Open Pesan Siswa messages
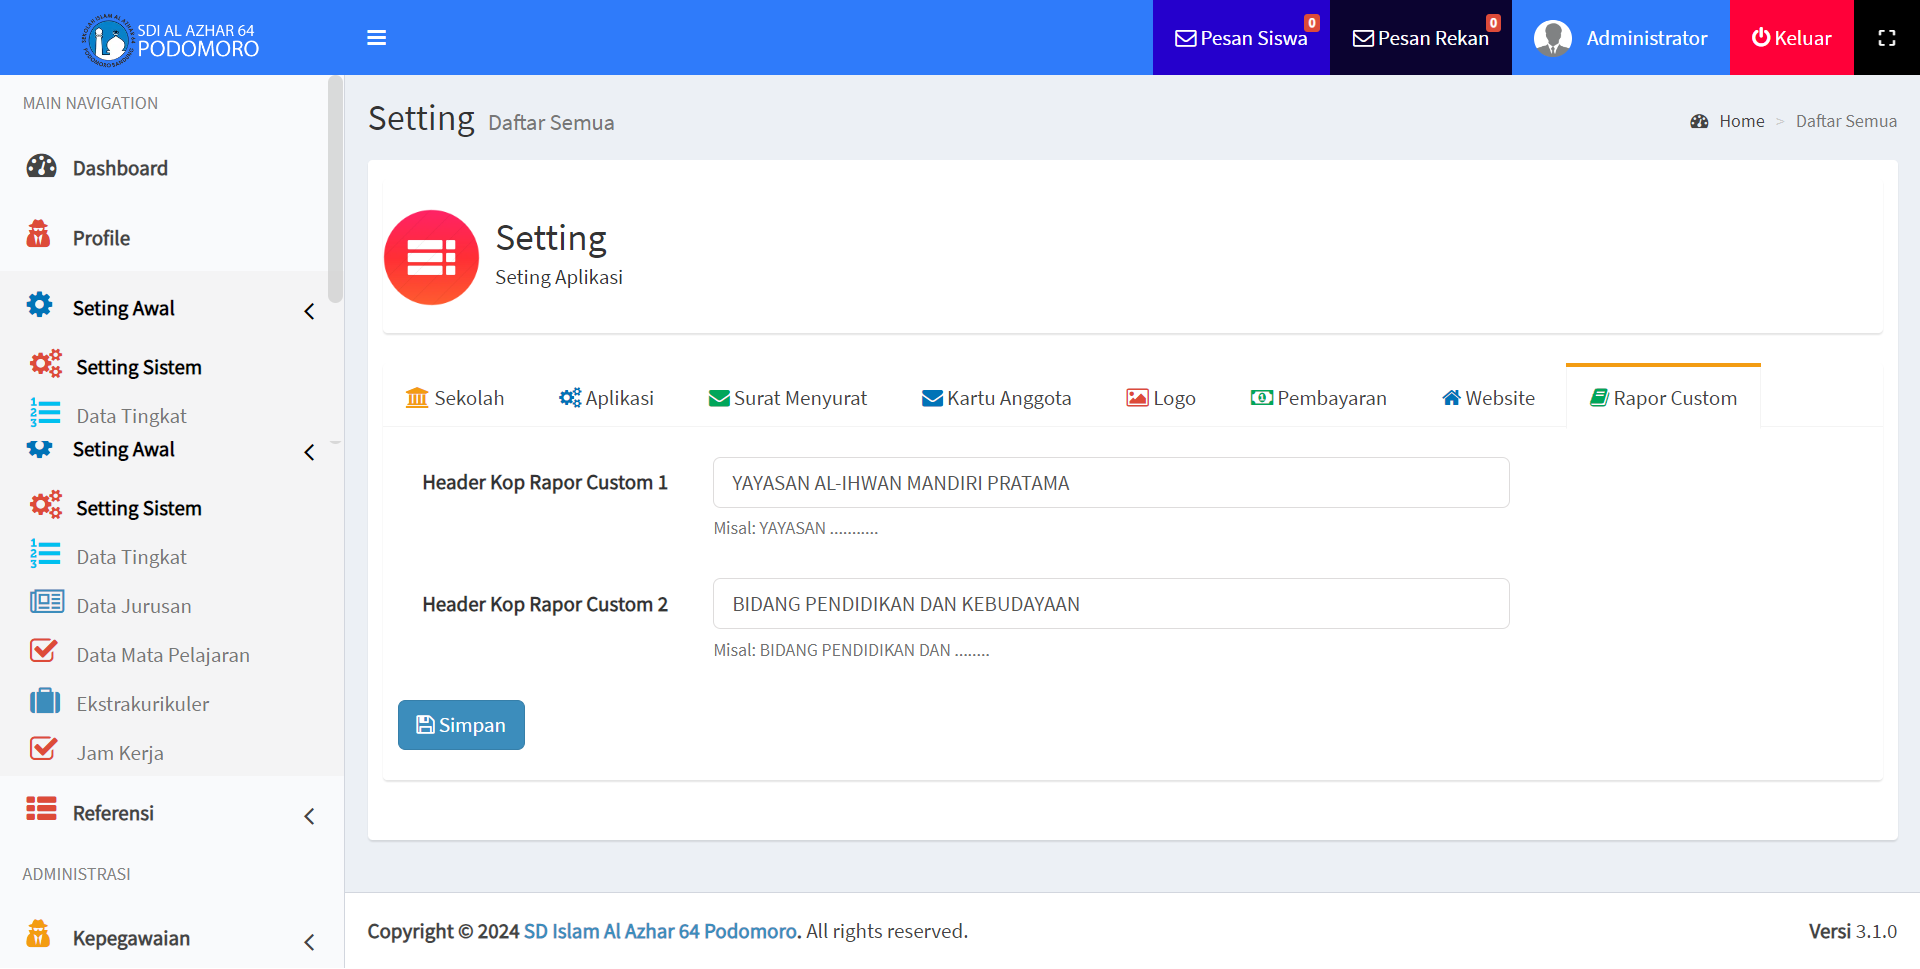Image resolution: width=1920 pixels, height=969 pixels. (x=1241, y=38)
